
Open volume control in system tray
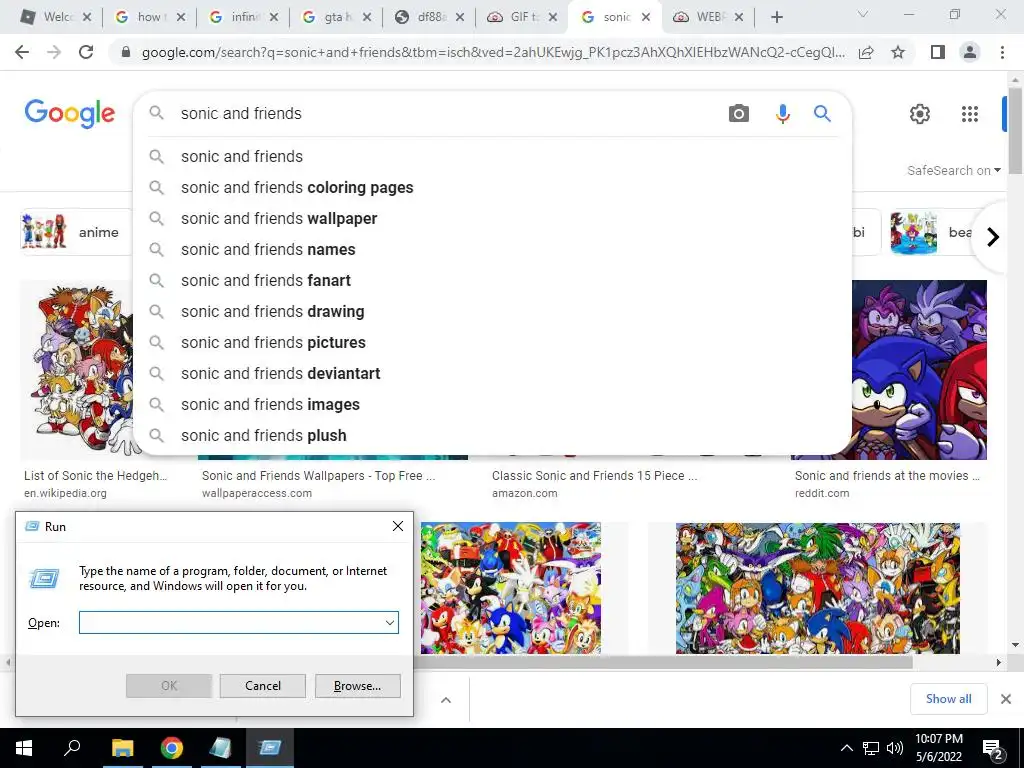[895, 748]
